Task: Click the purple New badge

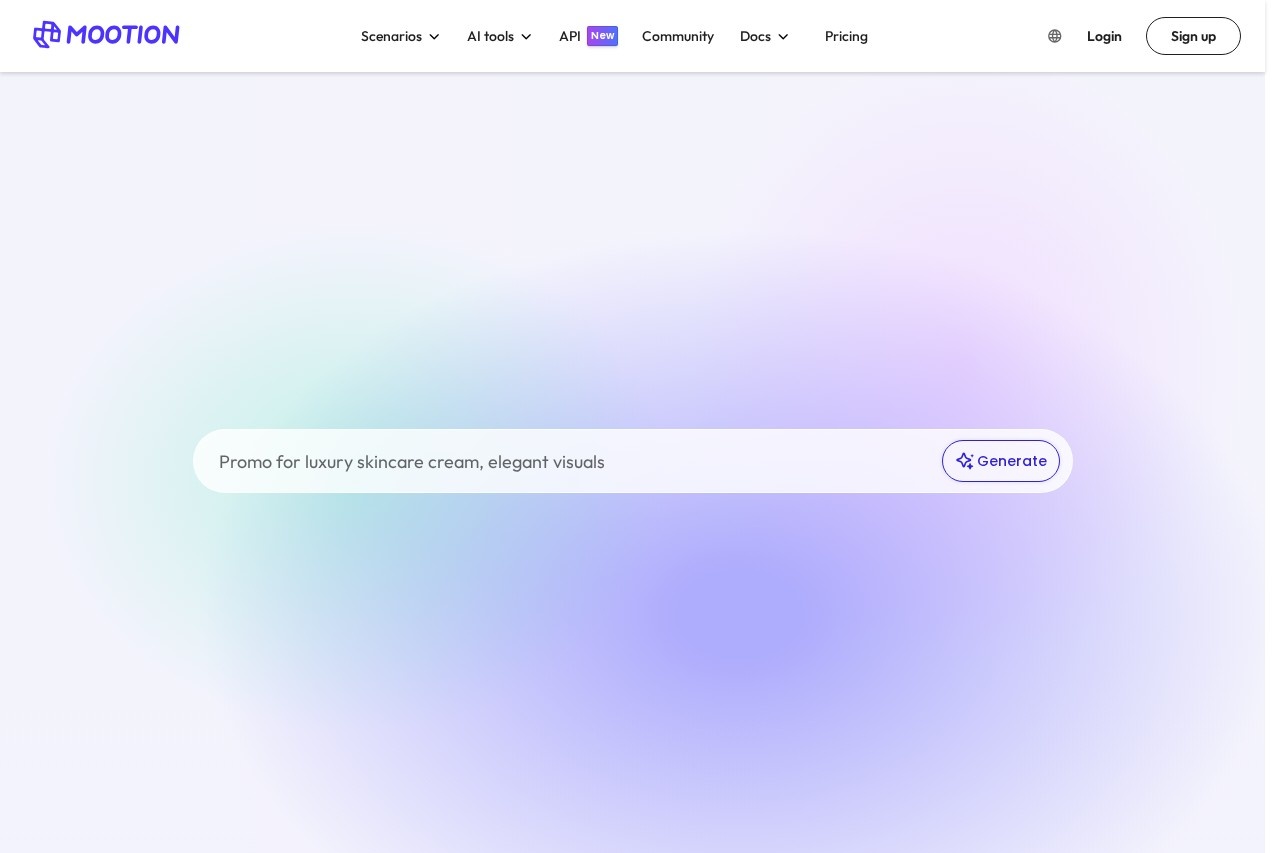Action: [602, 36]
